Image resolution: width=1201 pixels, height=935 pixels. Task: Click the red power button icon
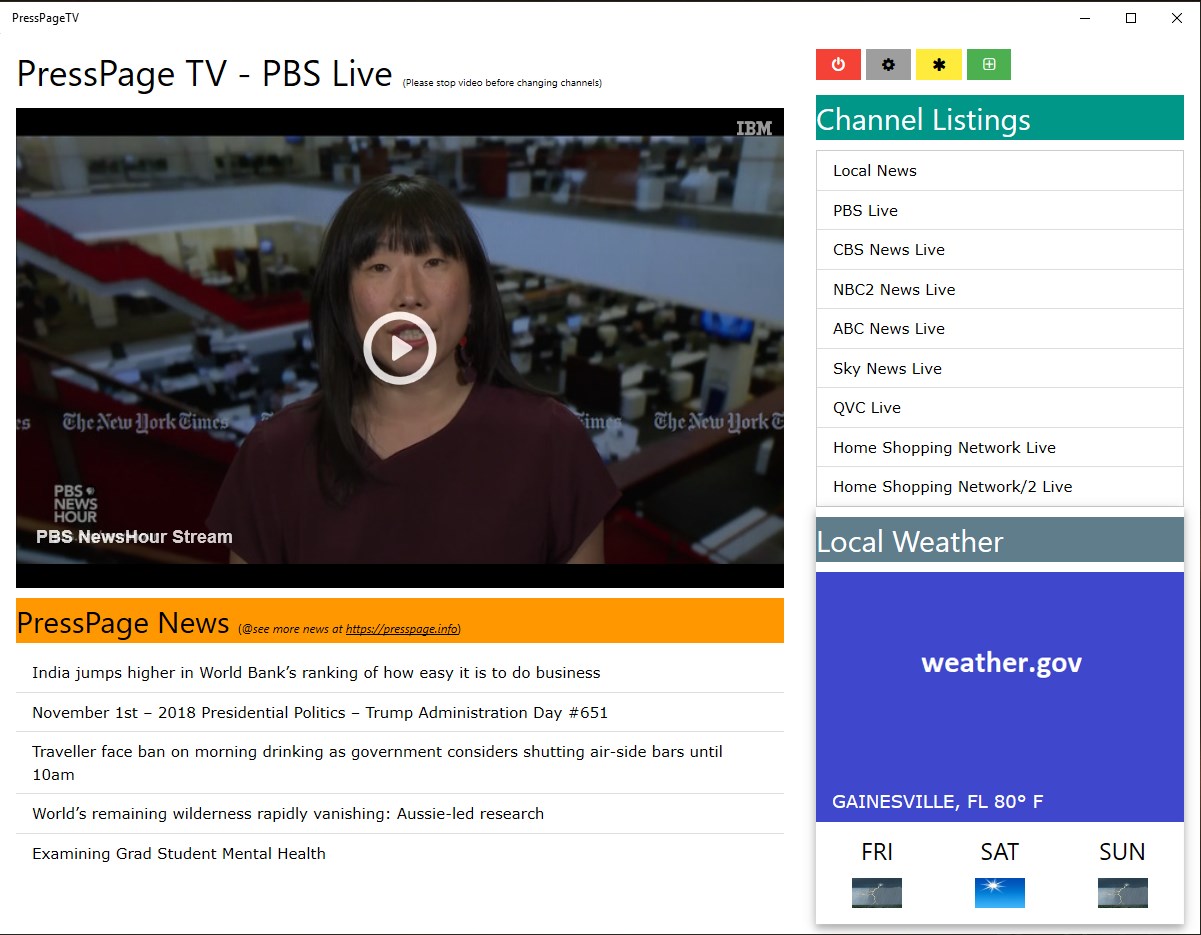[x=838, y=64]
